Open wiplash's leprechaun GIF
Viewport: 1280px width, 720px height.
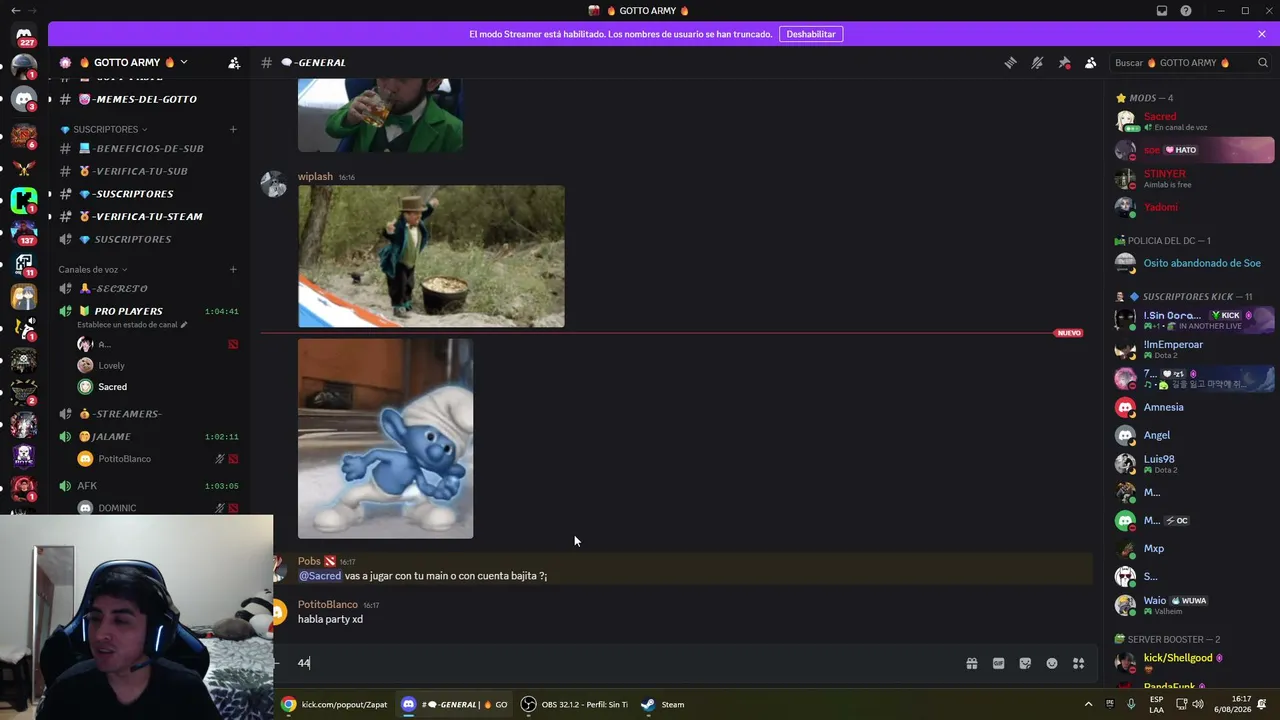point(431,256)
